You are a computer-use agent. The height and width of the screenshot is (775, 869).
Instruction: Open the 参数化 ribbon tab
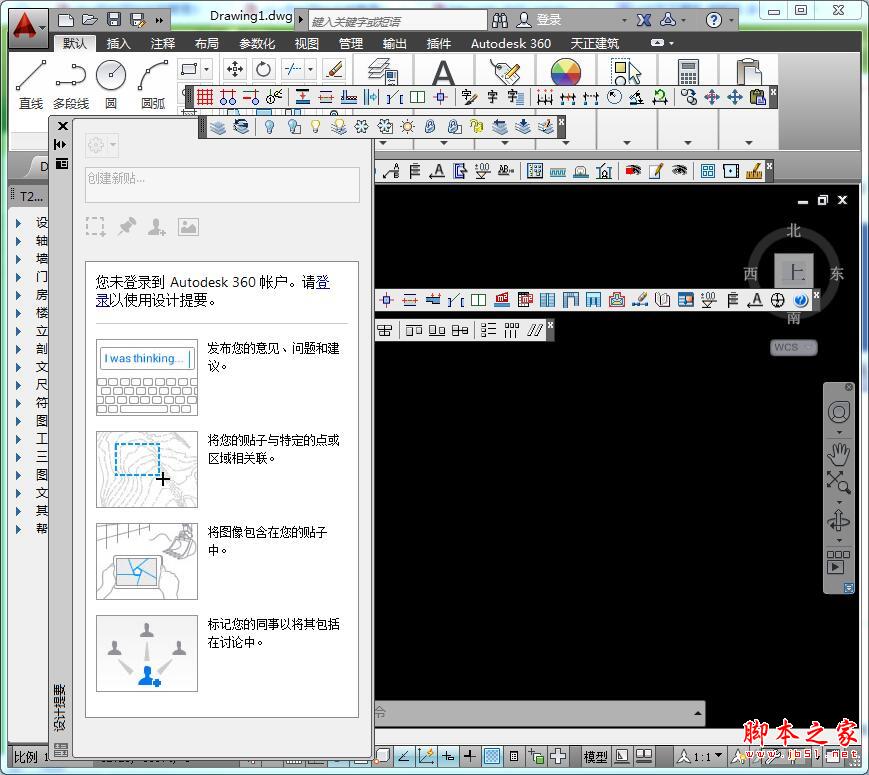[x=257, y=43]
